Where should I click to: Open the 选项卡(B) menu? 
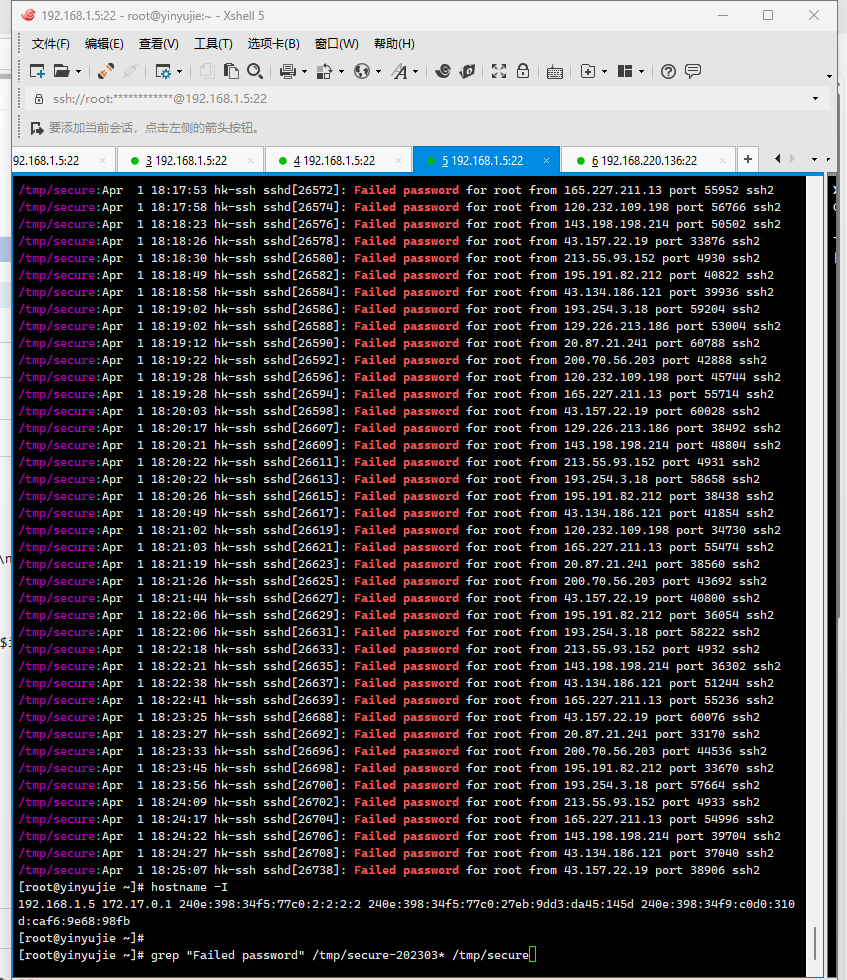(x=274, y=44)
